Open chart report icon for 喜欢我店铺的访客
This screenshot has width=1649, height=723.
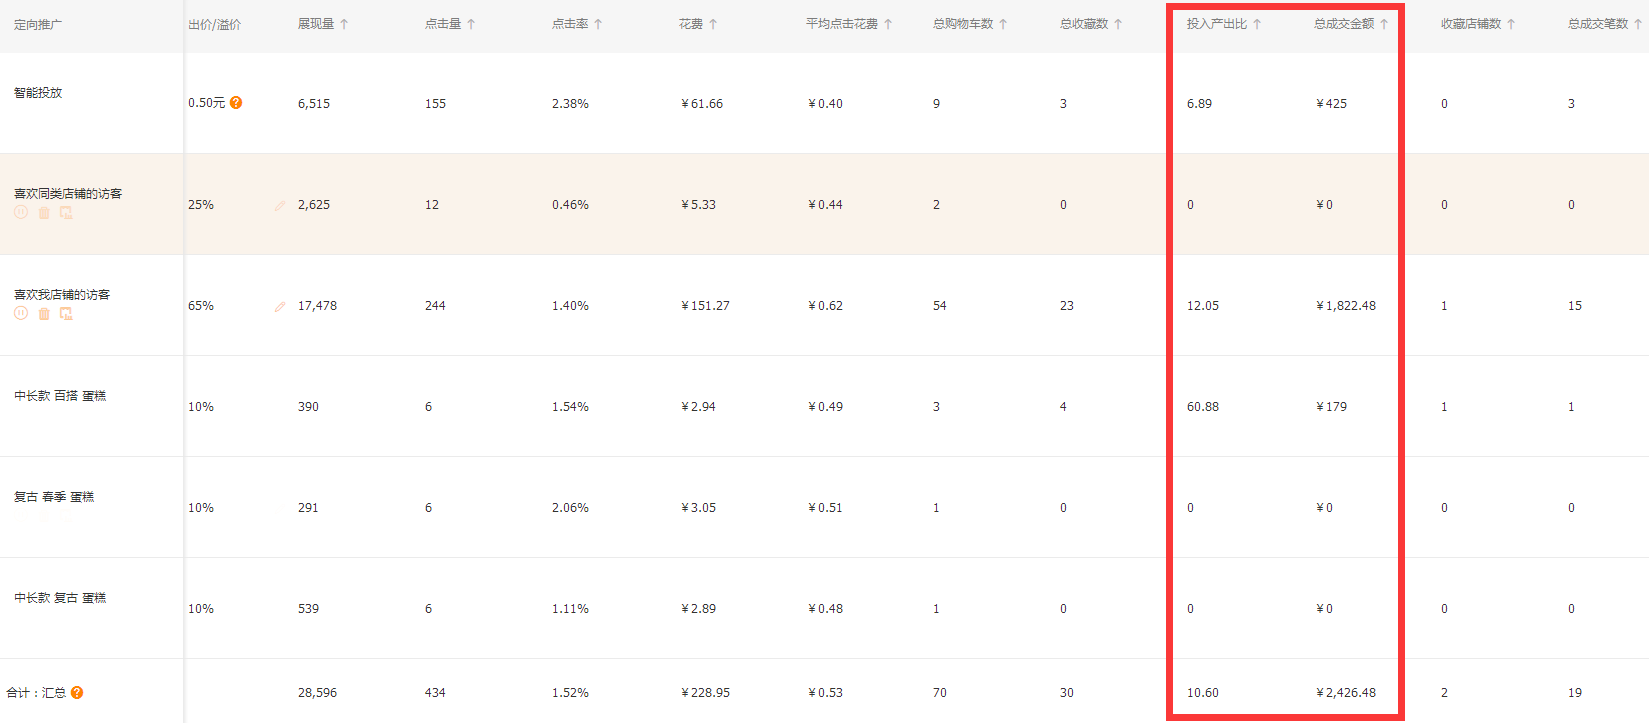[x=66, y=314]
